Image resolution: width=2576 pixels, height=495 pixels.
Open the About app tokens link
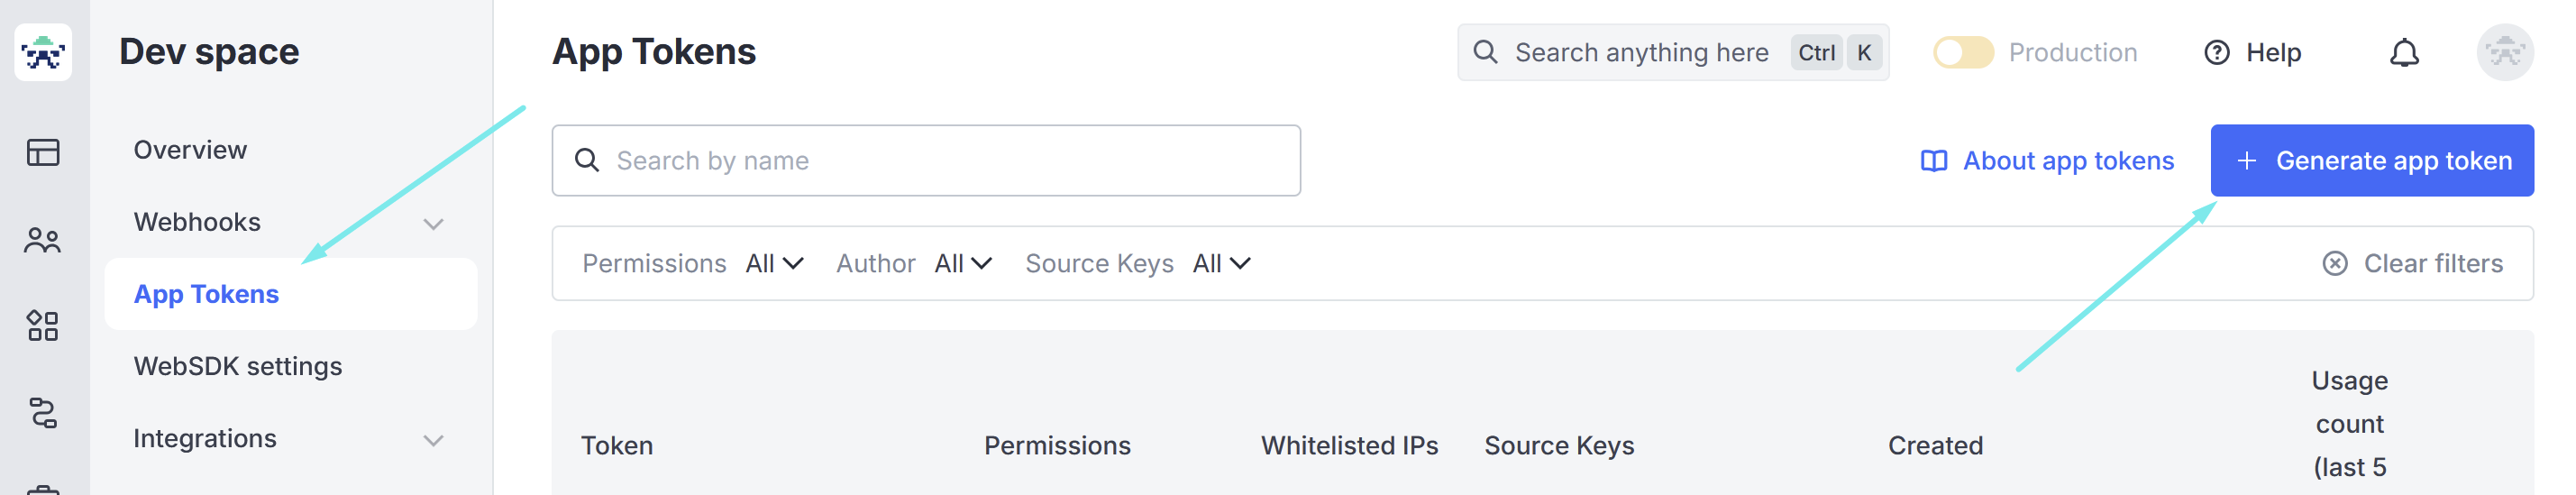(2047, 161)
